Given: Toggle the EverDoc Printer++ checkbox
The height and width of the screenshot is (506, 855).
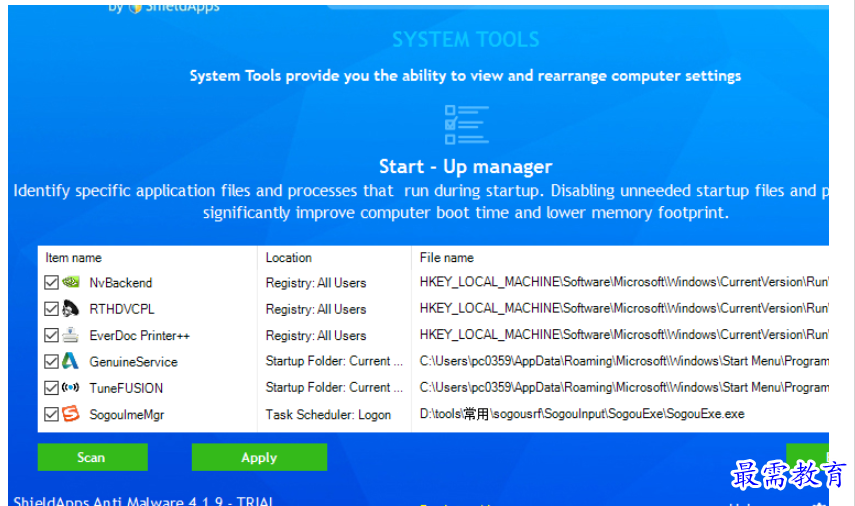Looking at the screenshot, I should pos(51,335).
